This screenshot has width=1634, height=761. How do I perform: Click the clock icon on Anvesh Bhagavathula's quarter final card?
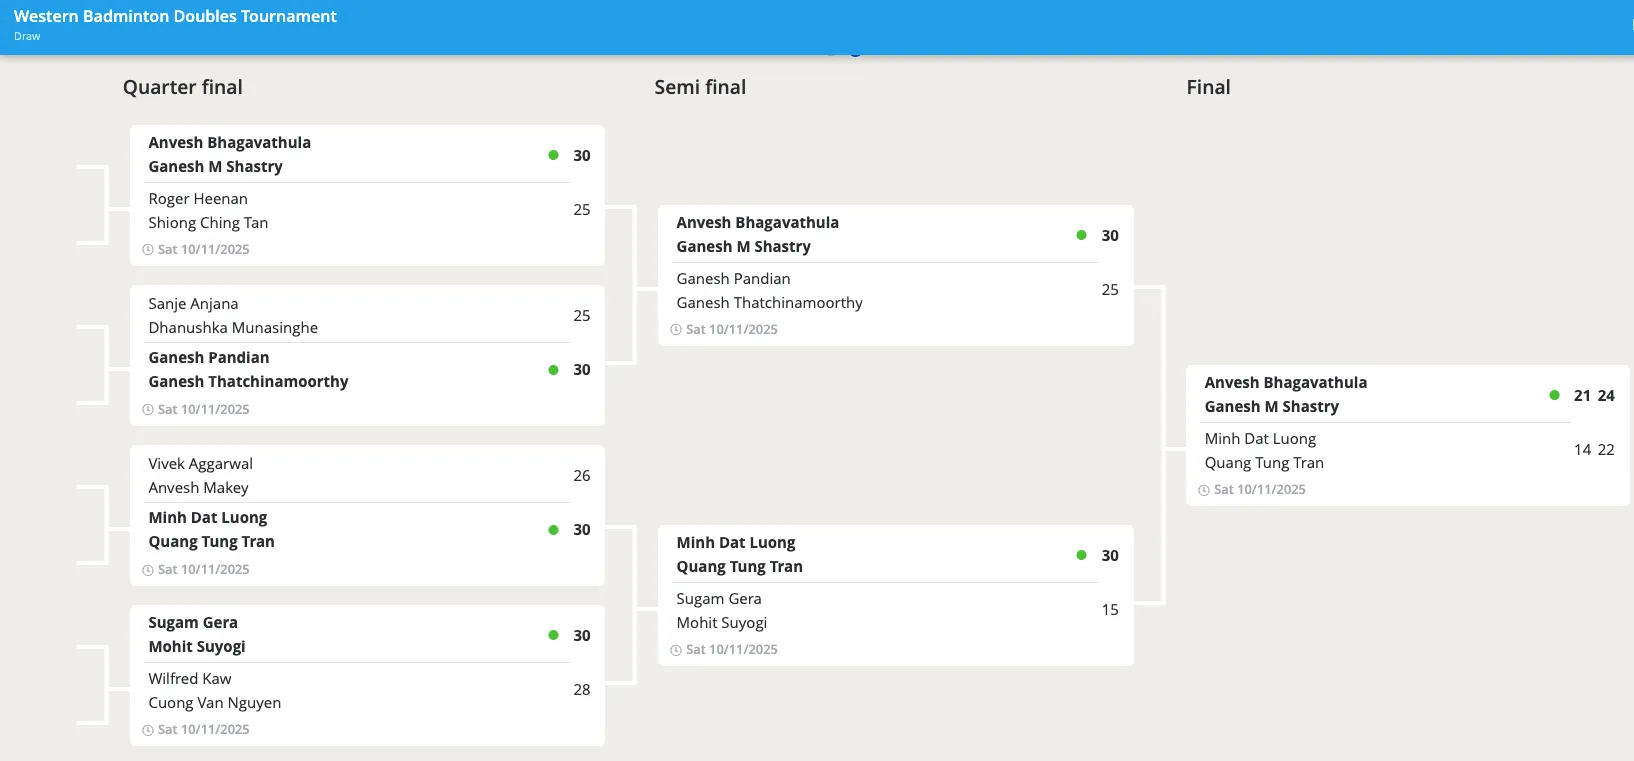pos(147,249)
